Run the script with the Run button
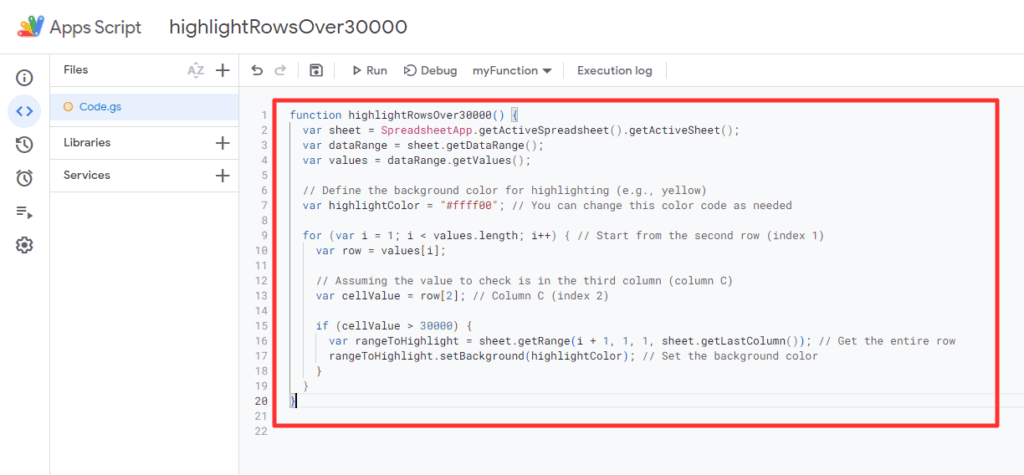The width and height of the screenshot is (1024, 475). click(x=368, y=71)
